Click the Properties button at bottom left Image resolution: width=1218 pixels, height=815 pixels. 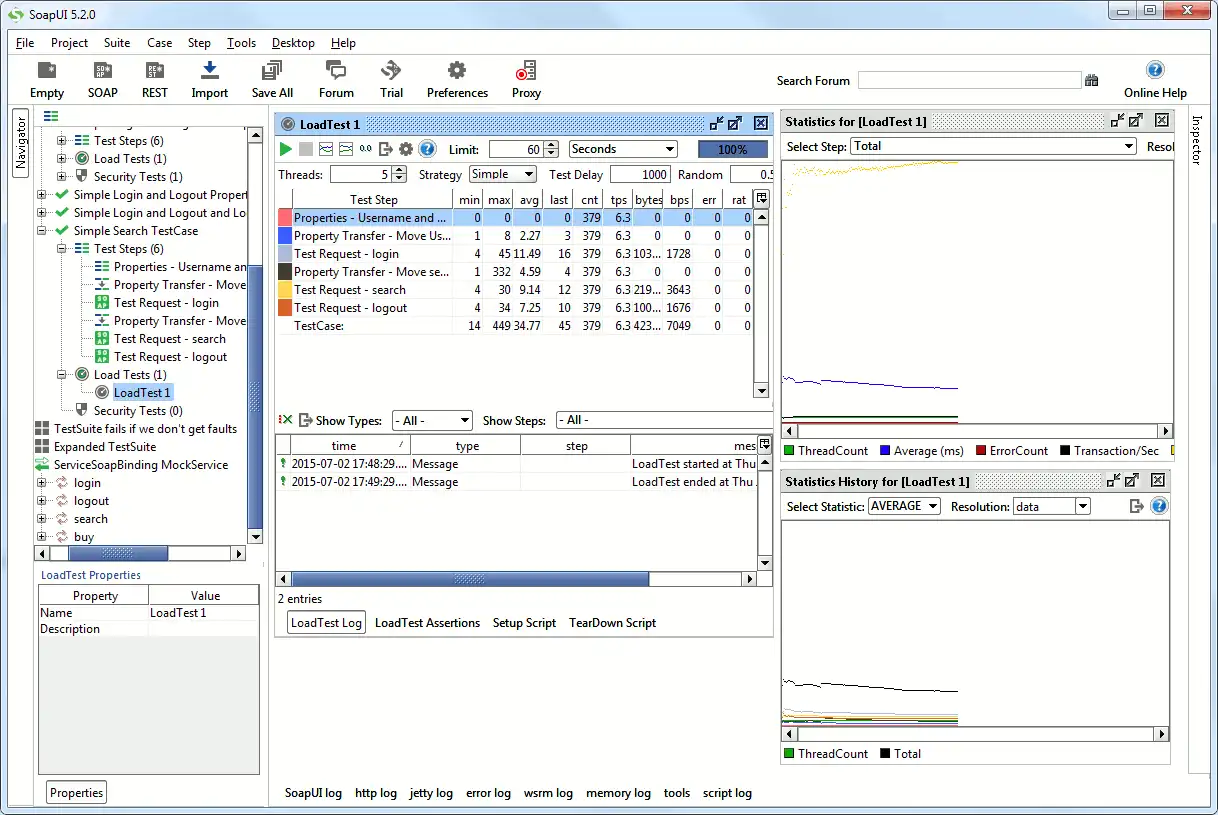tap(77, 793)
